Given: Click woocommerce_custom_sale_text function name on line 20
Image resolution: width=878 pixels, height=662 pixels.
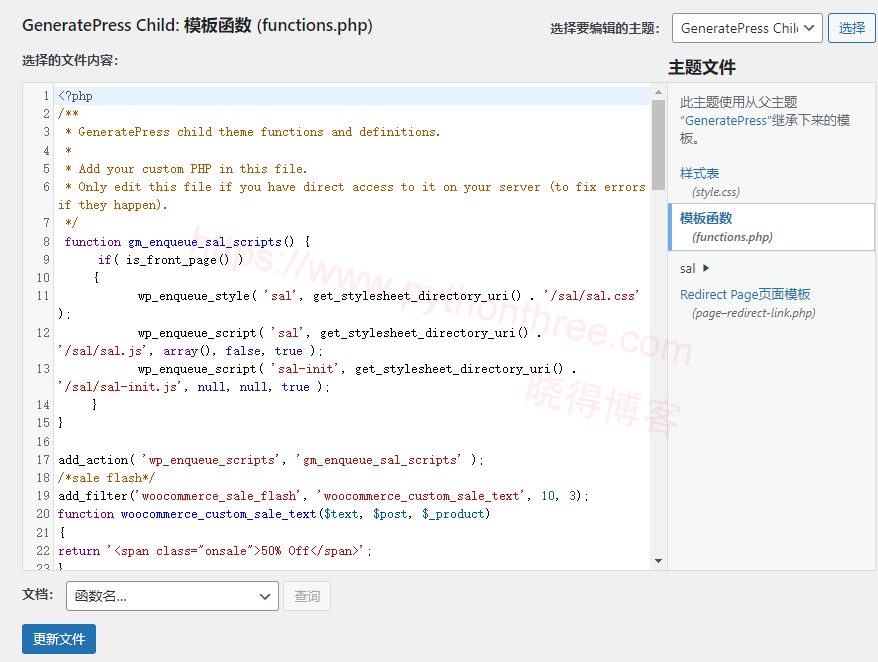Looking at the screenshot, I should (x=218, y=514).
